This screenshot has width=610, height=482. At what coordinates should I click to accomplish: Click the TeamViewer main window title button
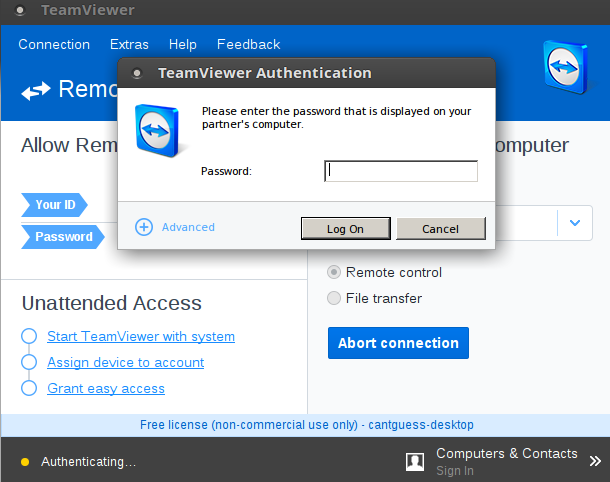(x=20, y=11)
